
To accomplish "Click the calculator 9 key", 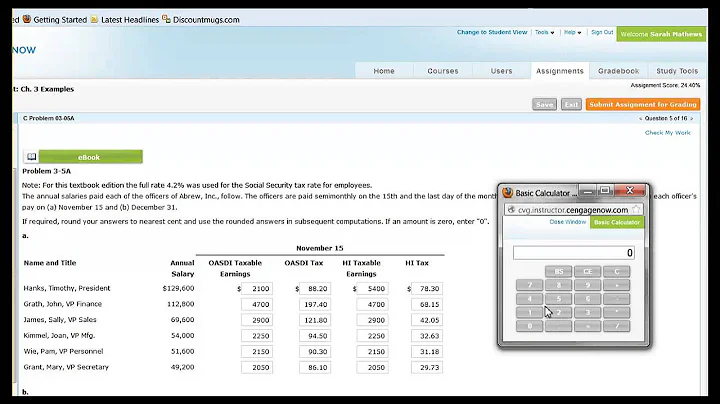I will click(x=588, y=285).
